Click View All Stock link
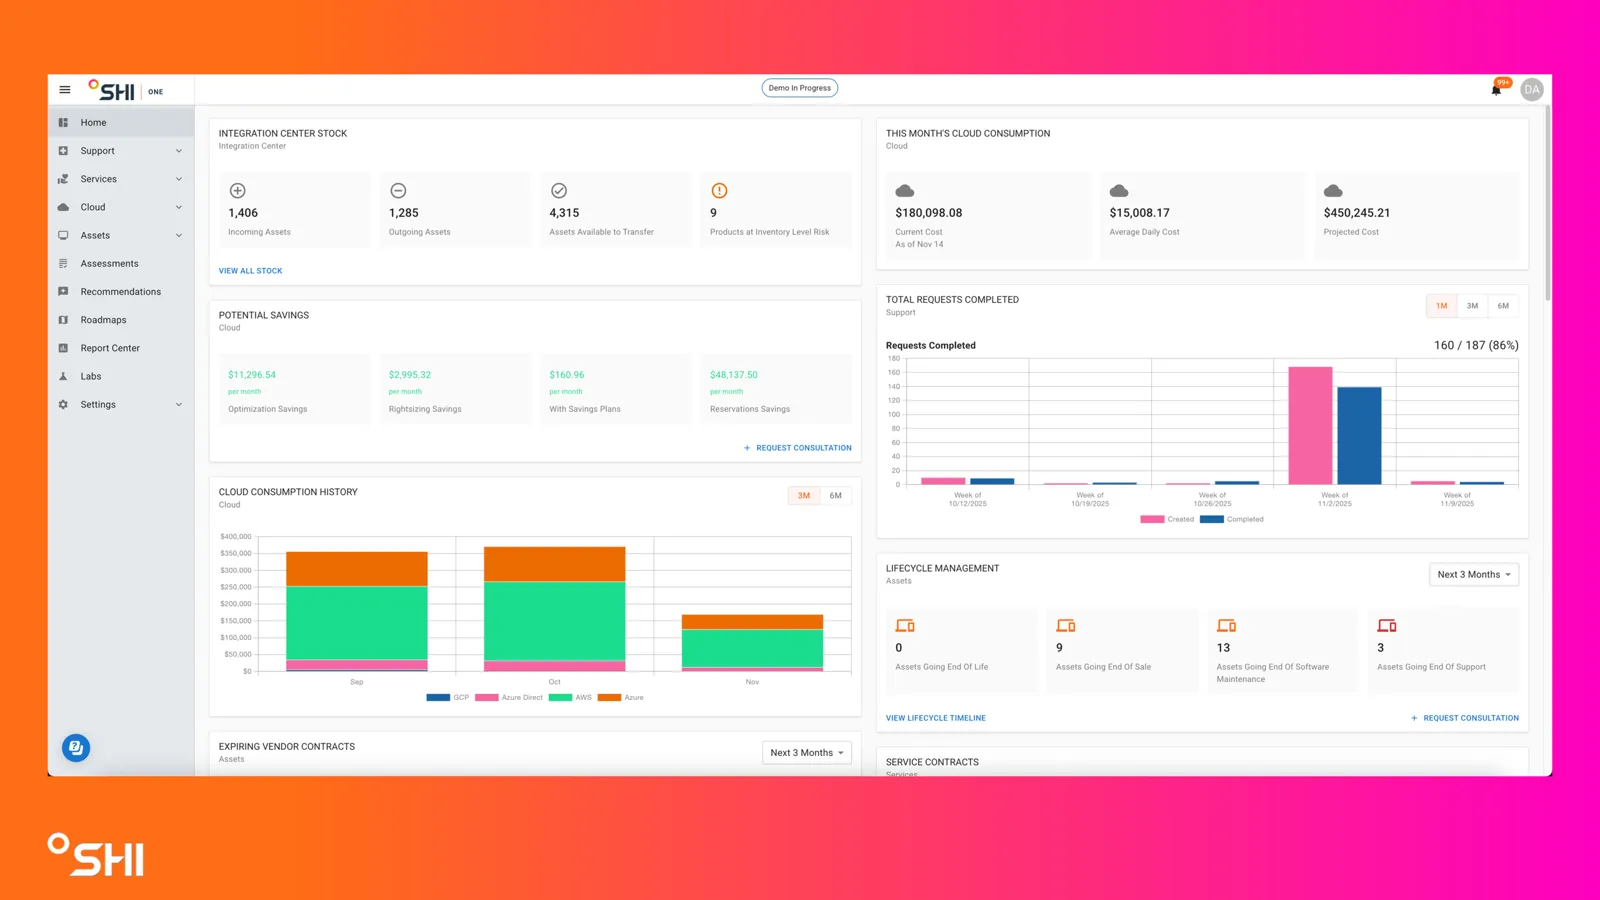1600x900 pixels. point(250,271)
